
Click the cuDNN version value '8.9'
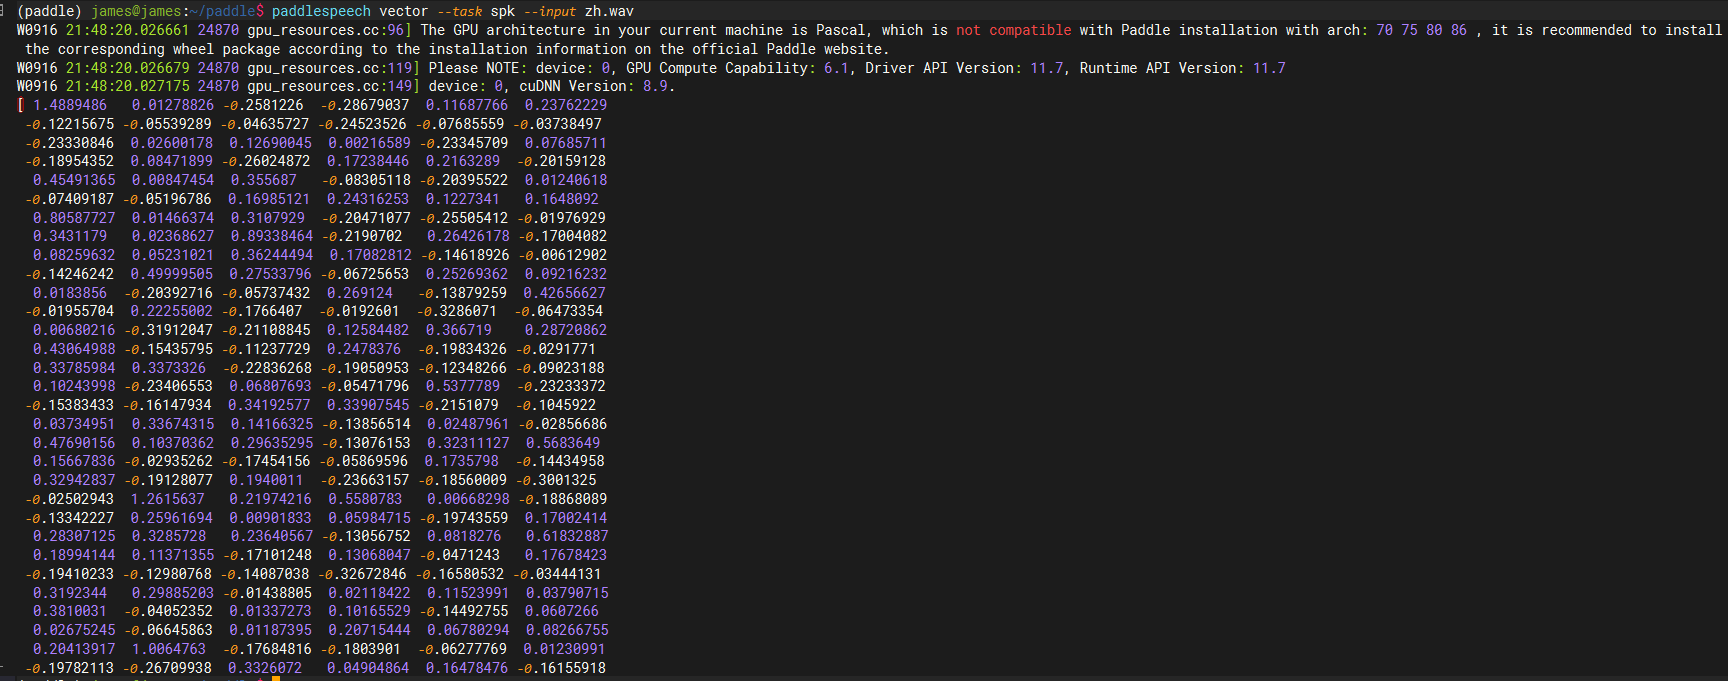tap(655, 86)
